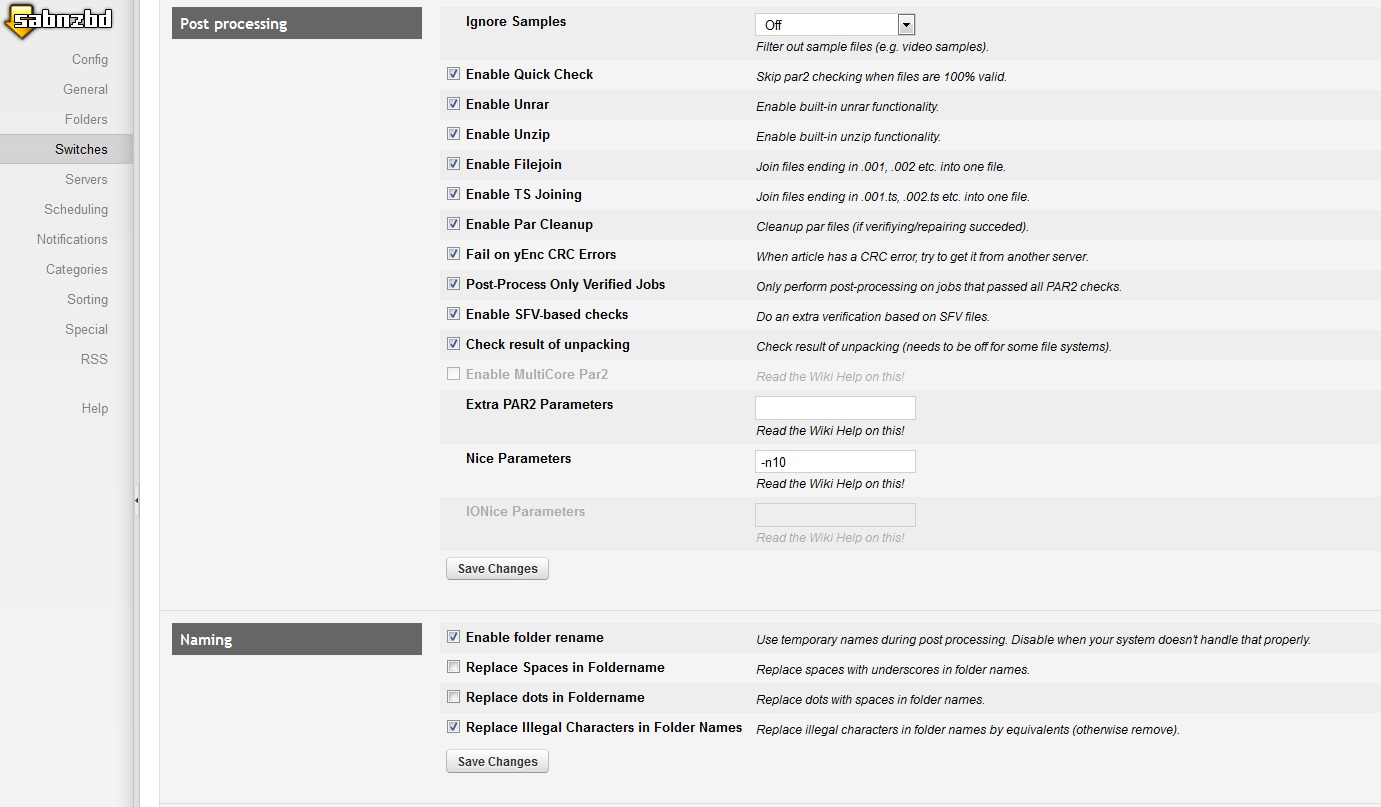1381x807 pixels.
Task: Open the Notifications settings page
Action: click(x=72, y=239)
